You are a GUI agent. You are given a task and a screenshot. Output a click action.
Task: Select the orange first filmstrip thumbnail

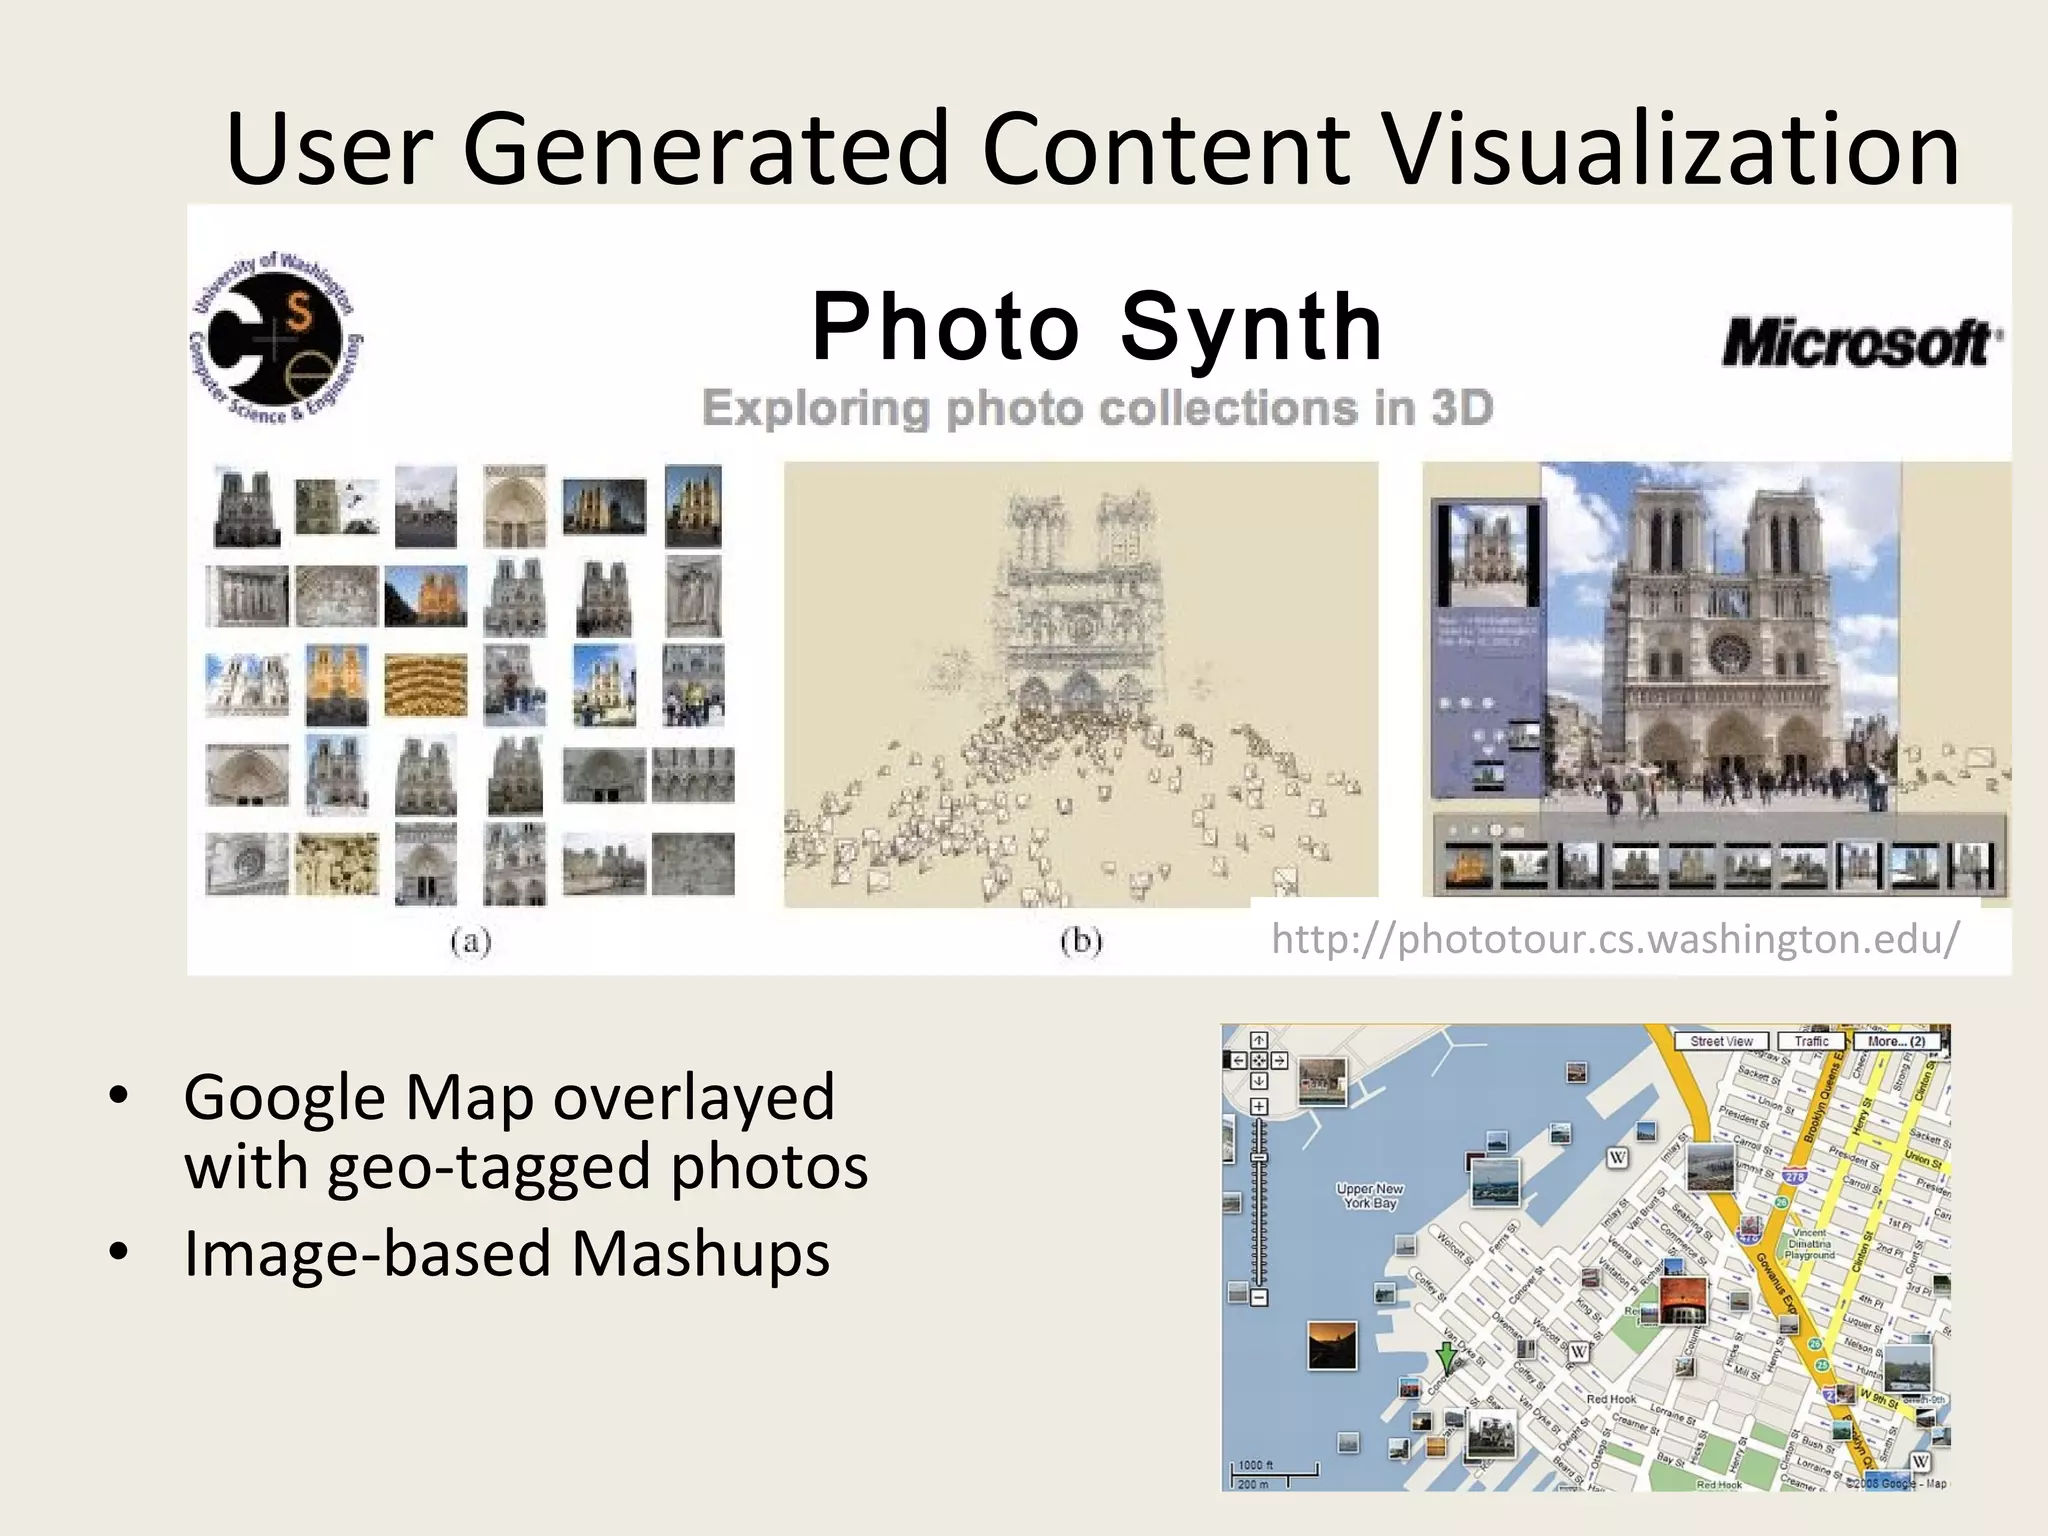click(1469, 866)
